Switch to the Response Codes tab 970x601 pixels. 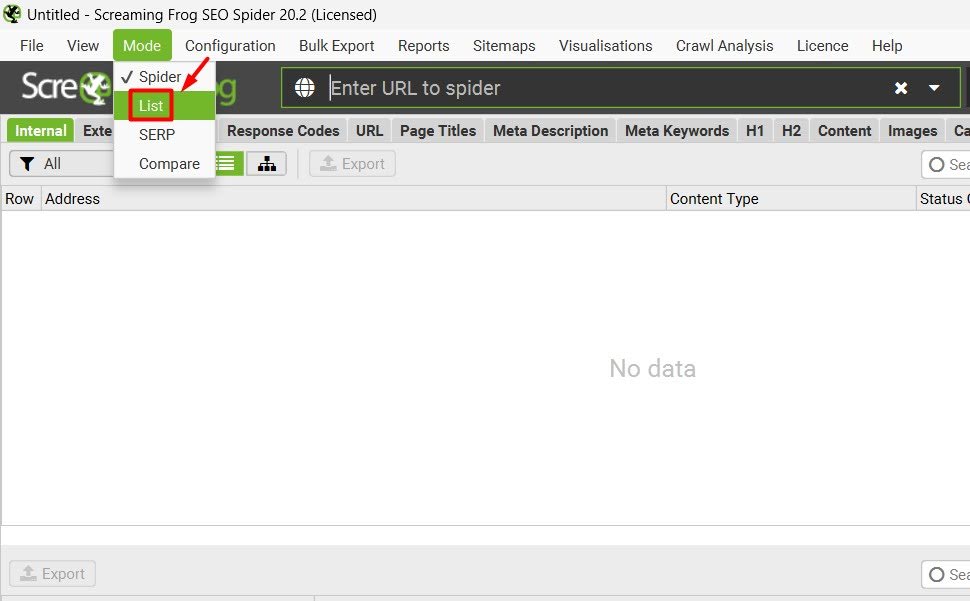coord(283,130)
